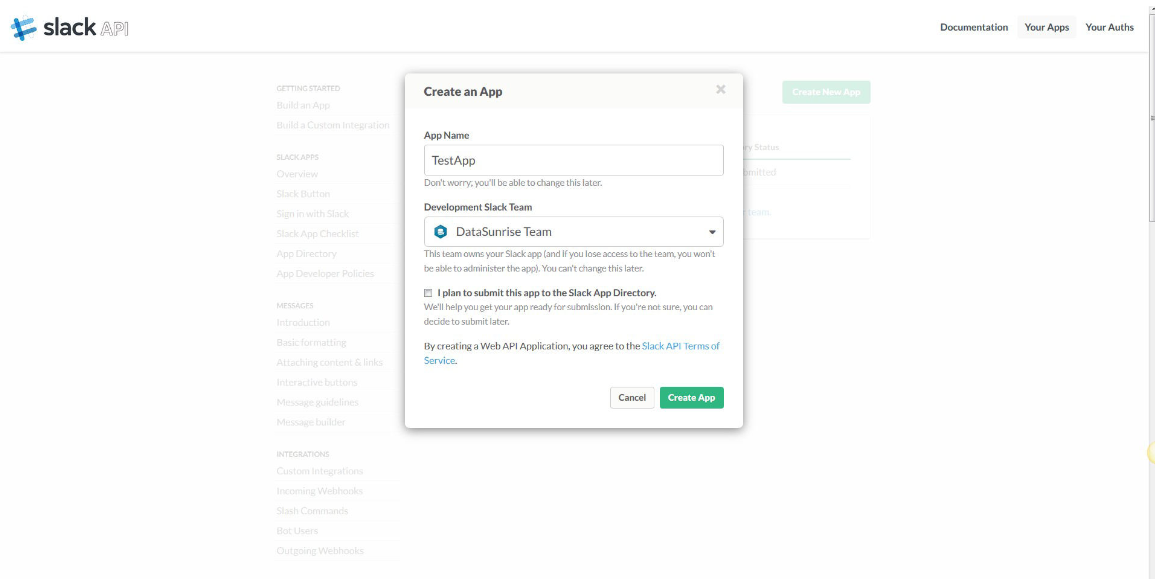Click the Create New App button behind the dialog
The height and width of the screenshot is (579, 1155).
(x=826, y=92)
